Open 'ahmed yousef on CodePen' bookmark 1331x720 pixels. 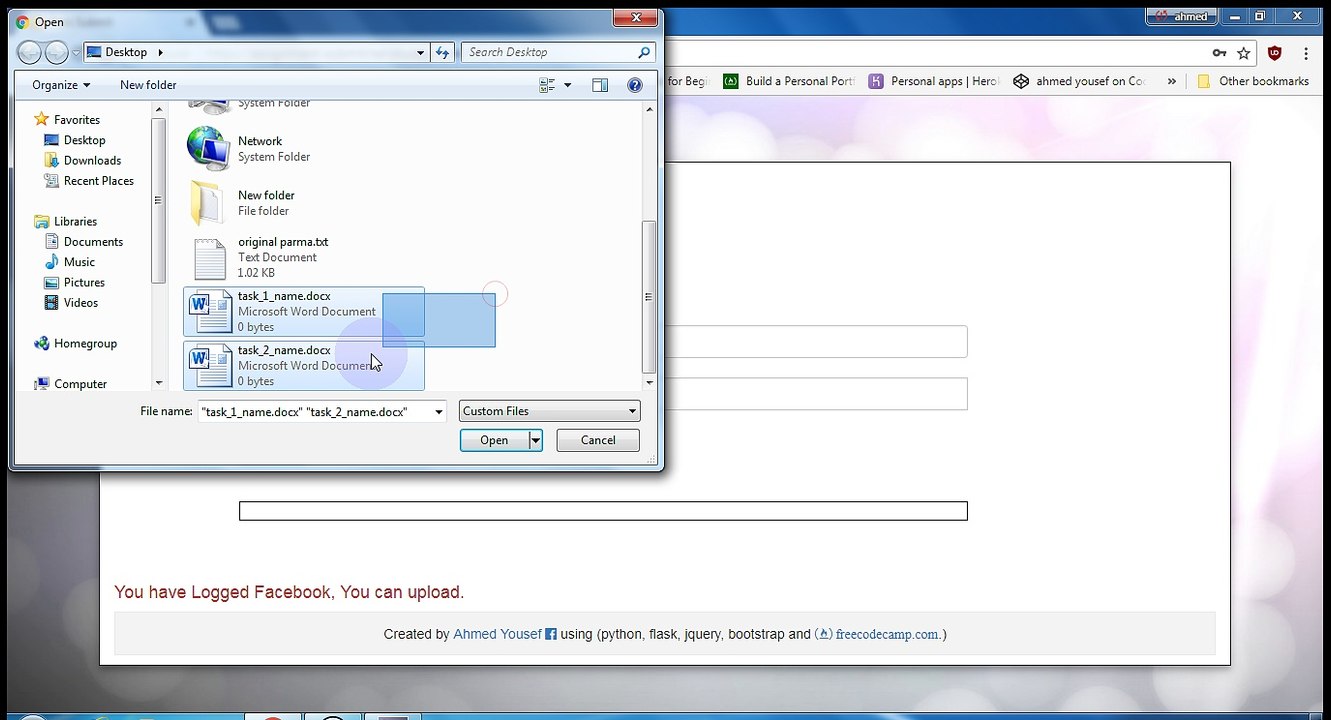tap(1080, 81)
